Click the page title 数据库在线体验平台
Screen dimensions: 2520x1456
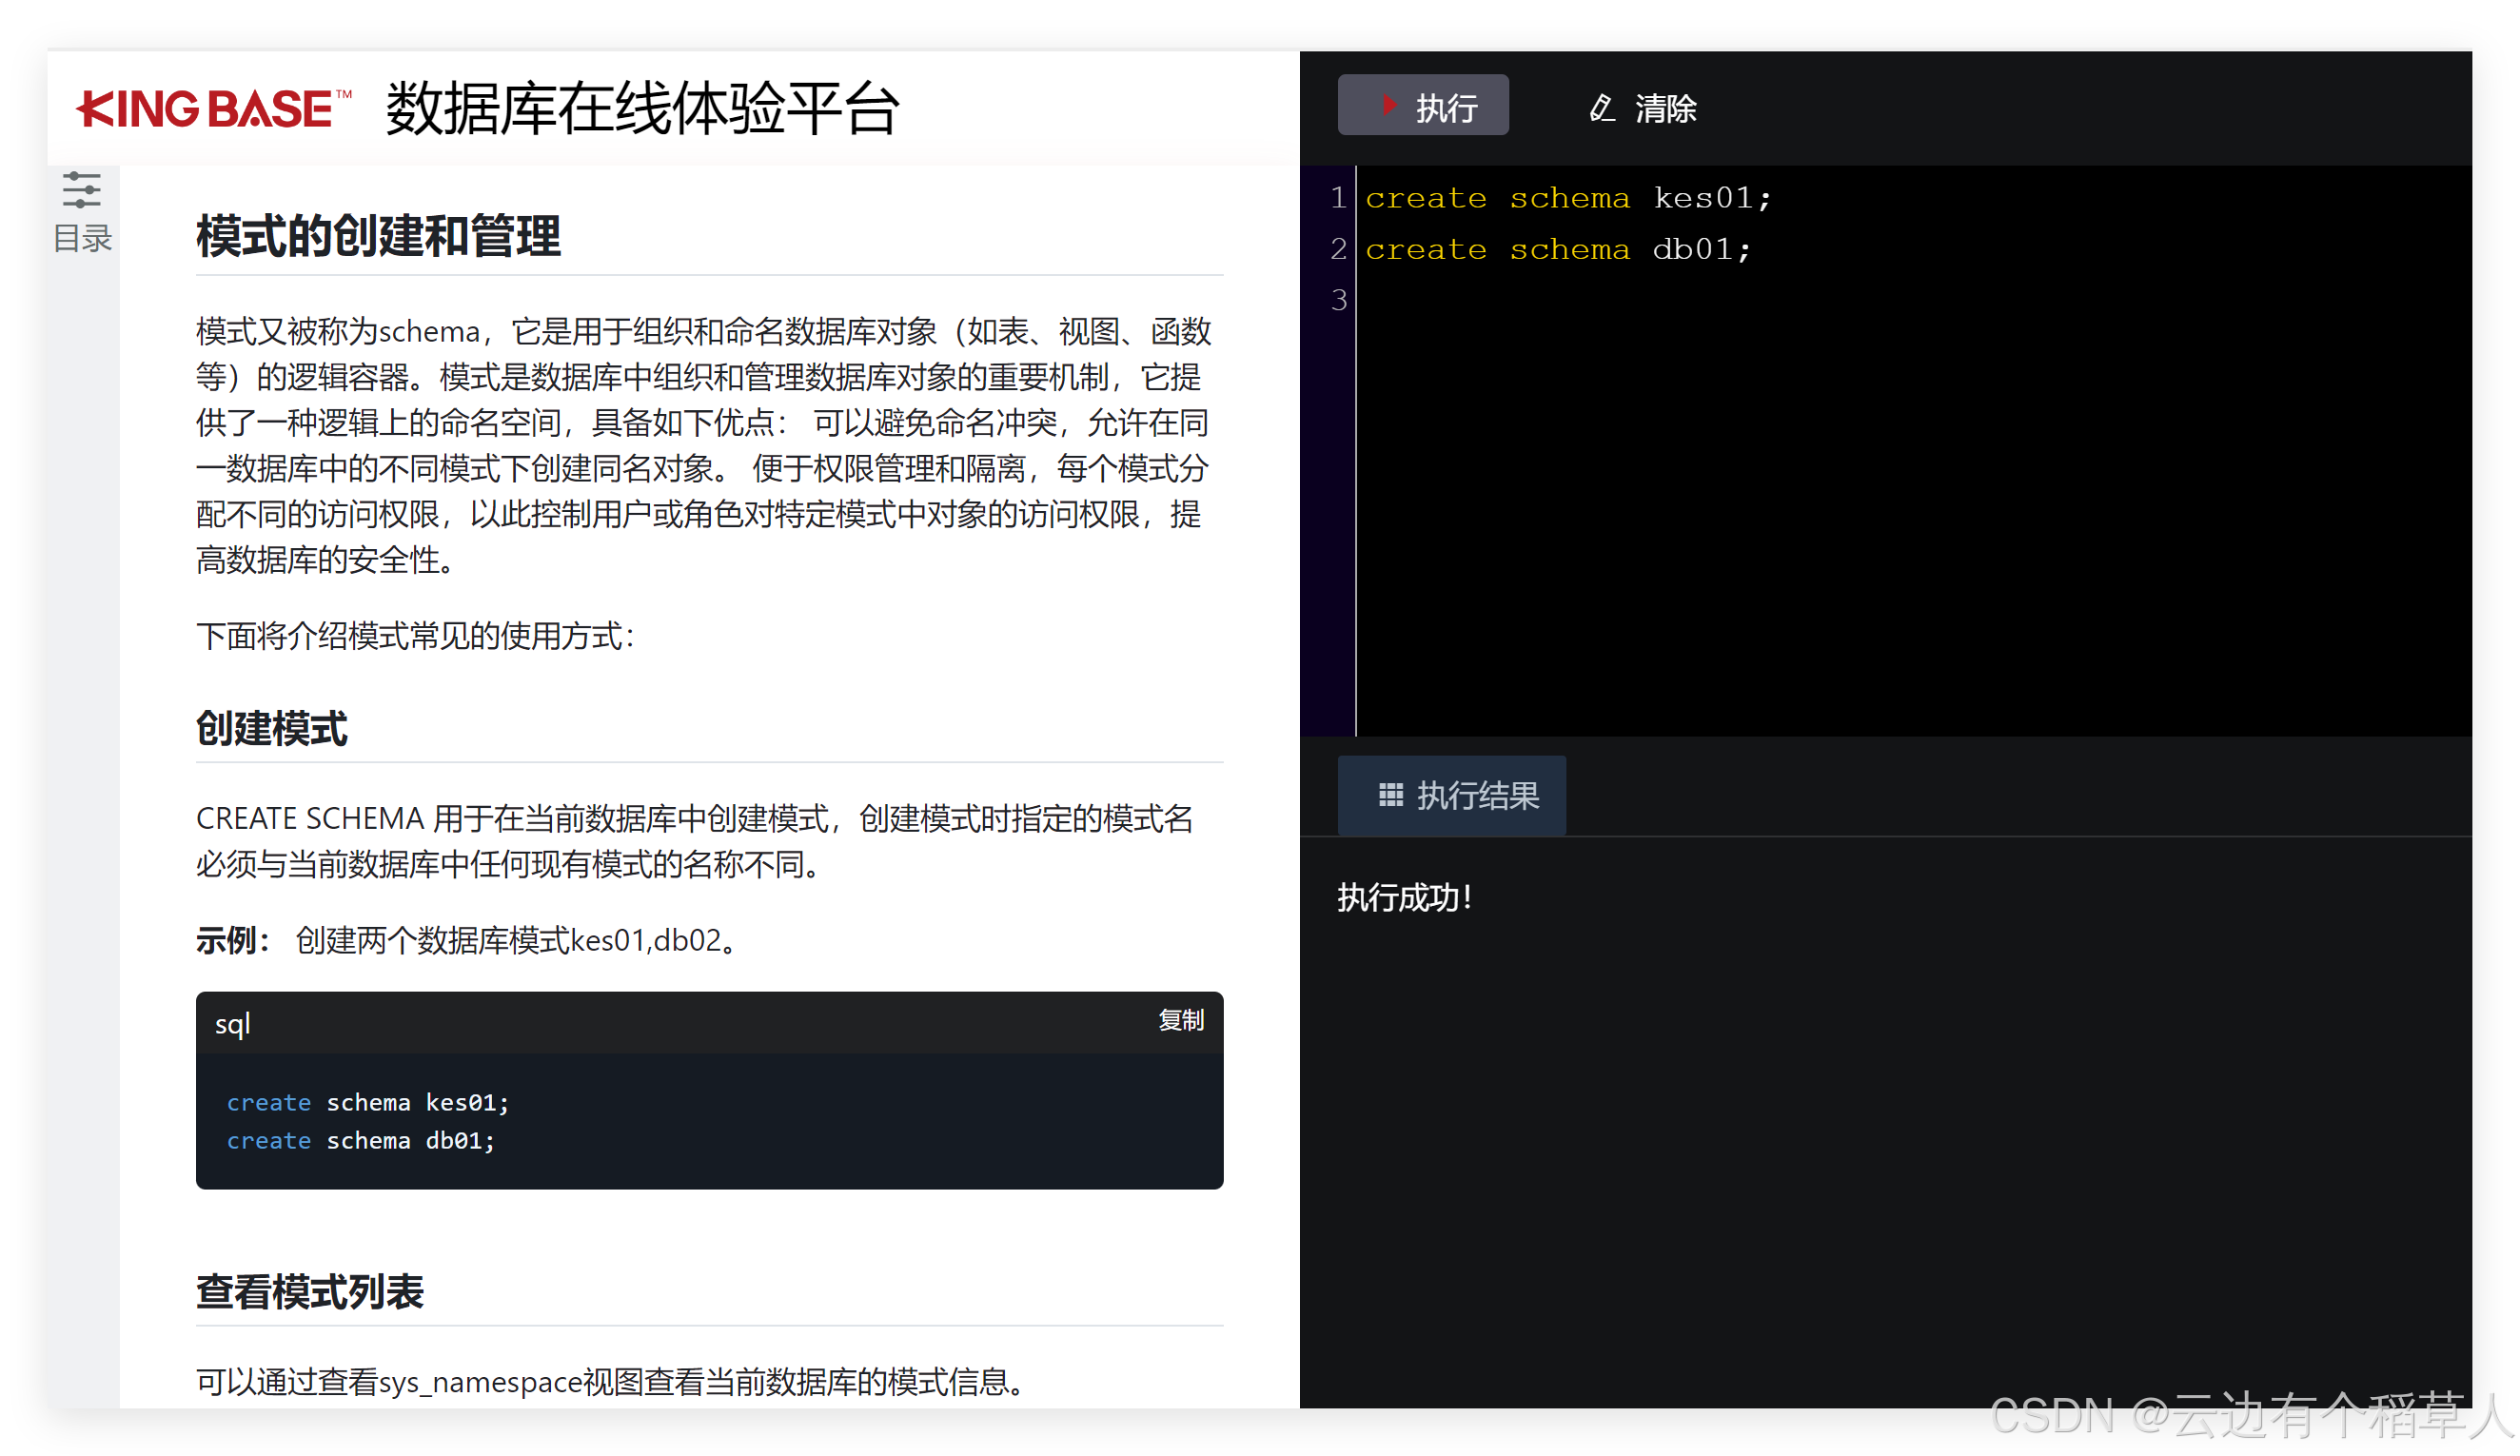pyautogui.click(x=642, y=109)
